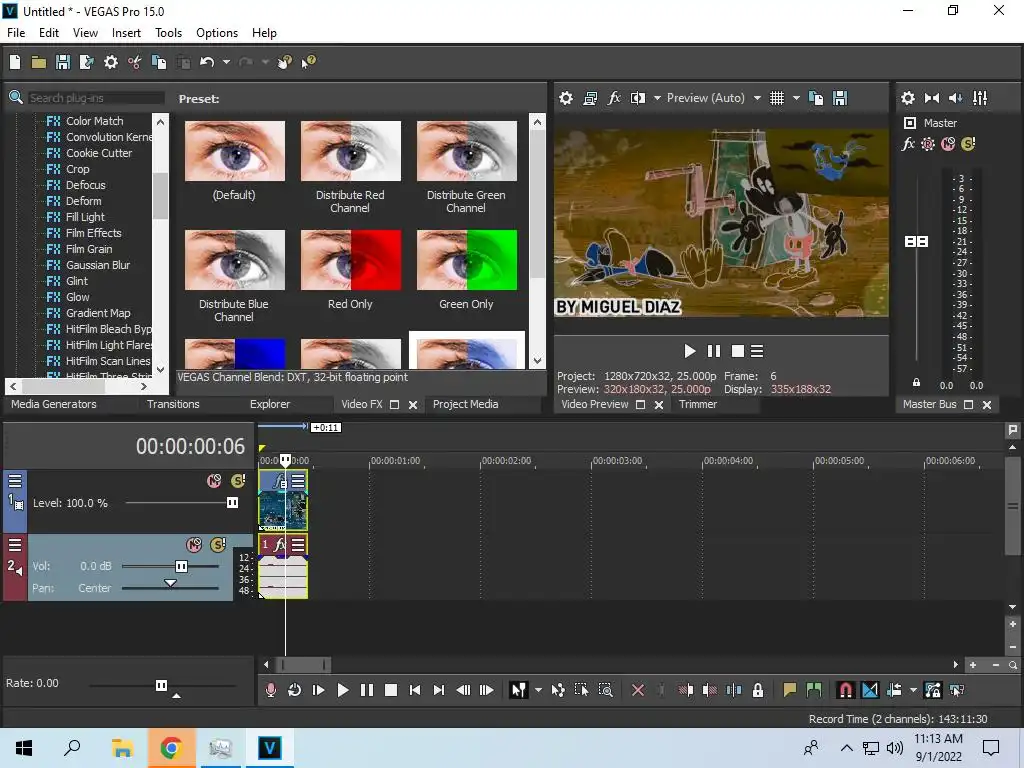Switch to the Transitions tab
The width and height of the screenshot is (1024, 768).
pyautogui.click(x=173, y=404)
